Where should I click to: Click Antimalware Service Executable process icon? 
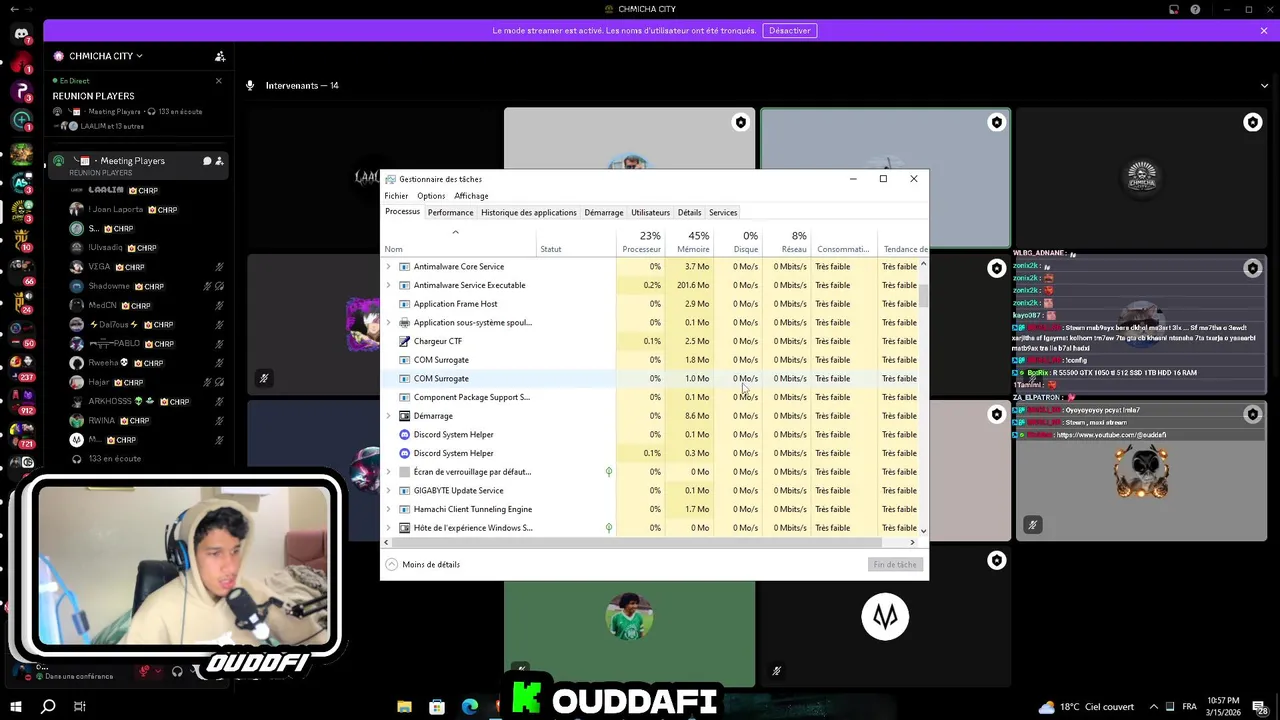(404, 285)
